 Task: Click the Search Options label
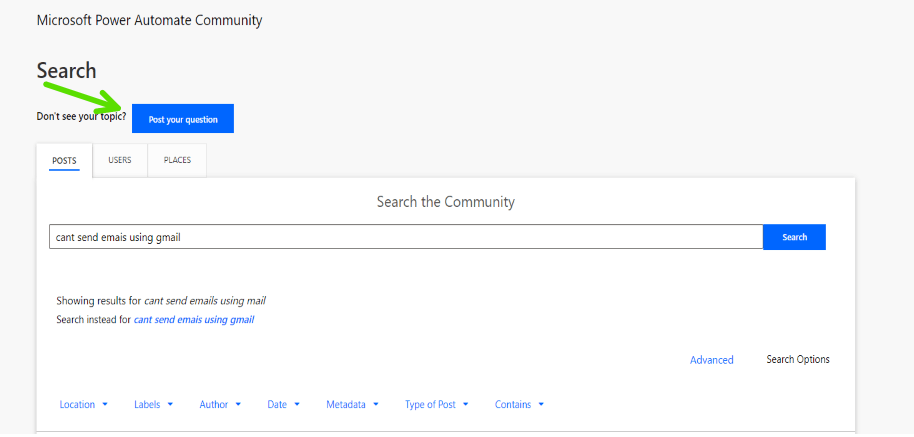pyautogui.click(x=797, y=360)
